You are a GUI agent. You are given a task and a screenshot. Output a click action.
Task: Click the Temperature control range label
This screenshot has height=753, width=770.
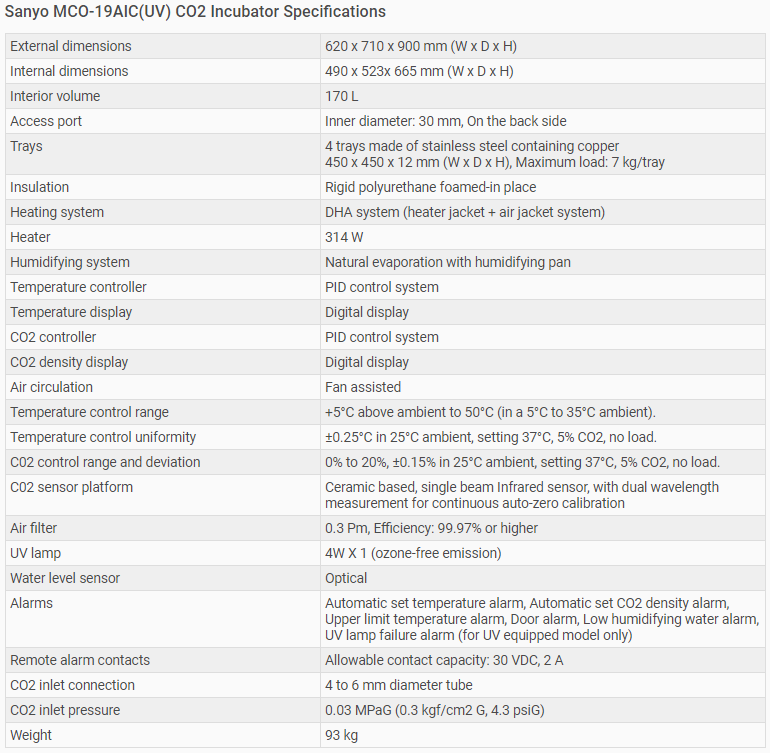click(x=89, y=412)
